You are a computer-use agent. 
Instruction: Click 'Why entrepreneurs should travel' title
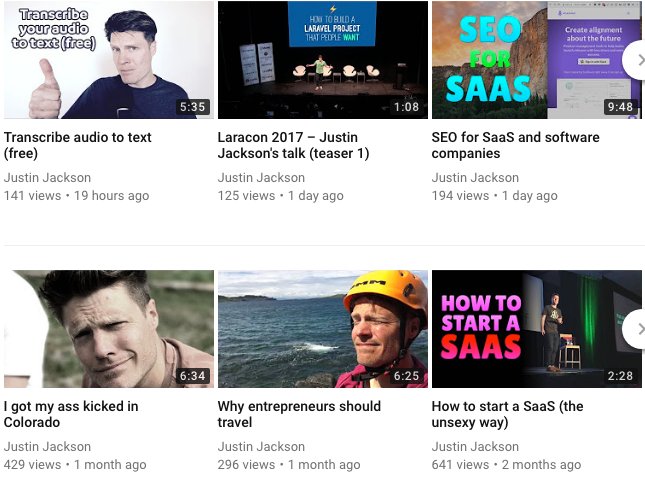299,414
